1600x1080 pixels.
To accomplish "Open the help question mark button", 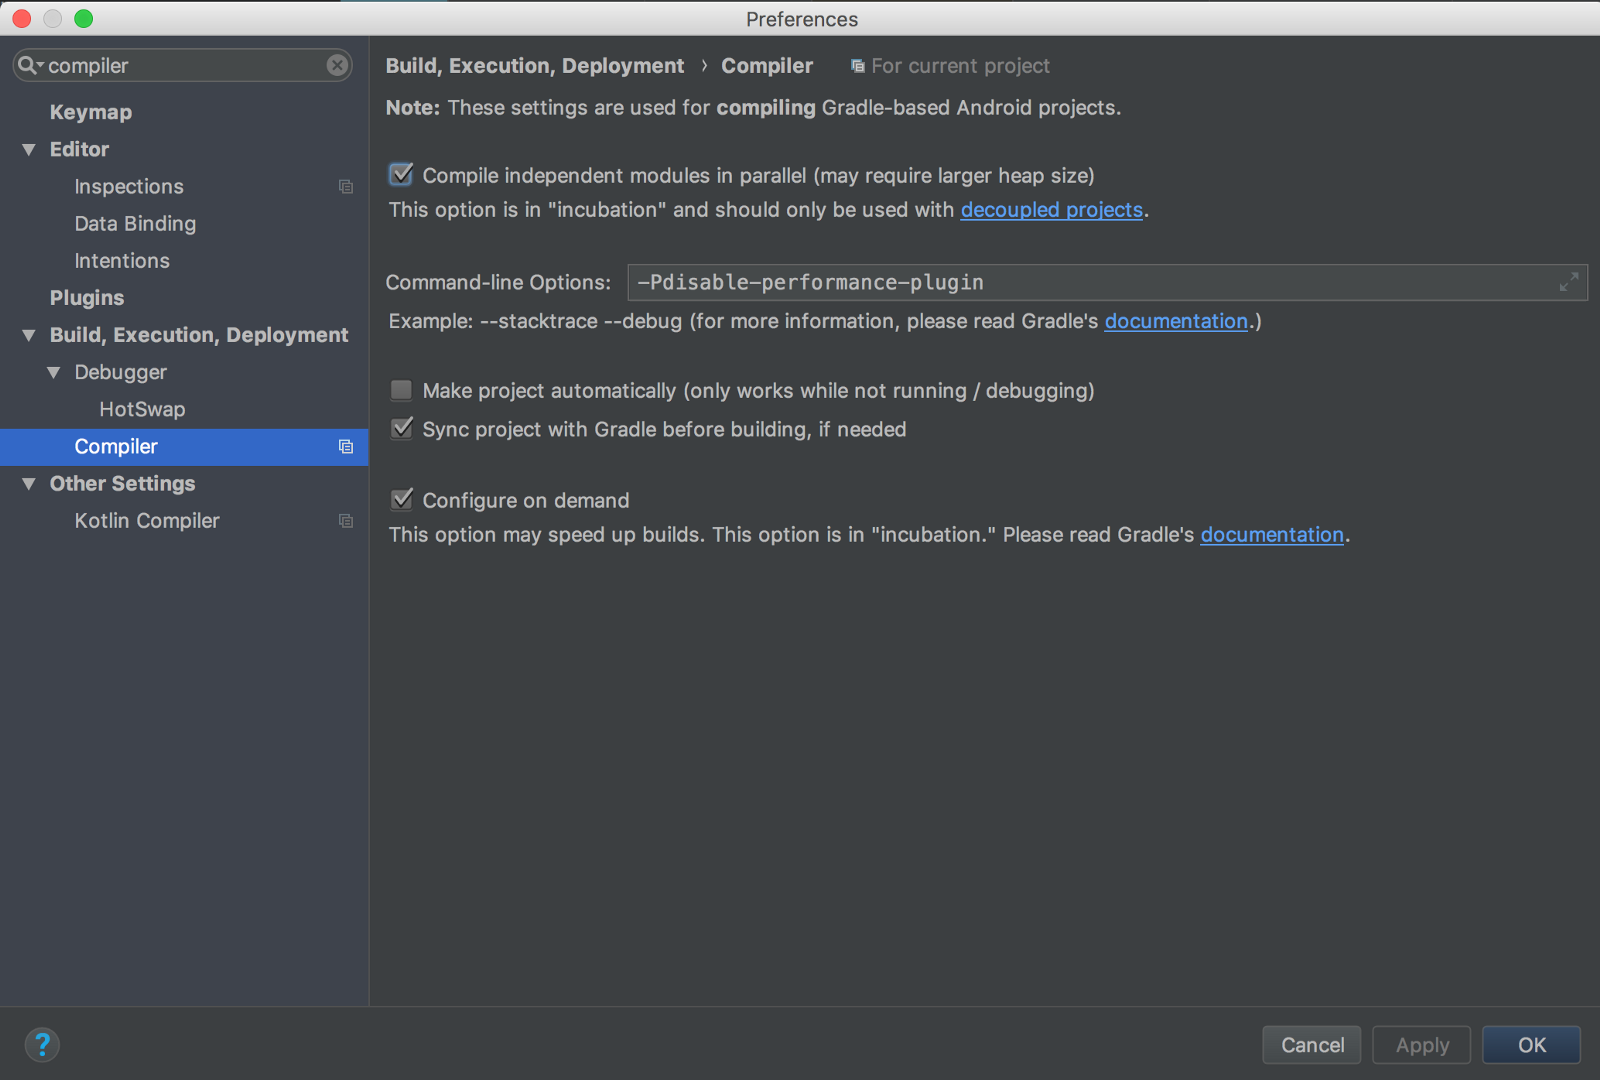I will click(x=42, y=1045).
